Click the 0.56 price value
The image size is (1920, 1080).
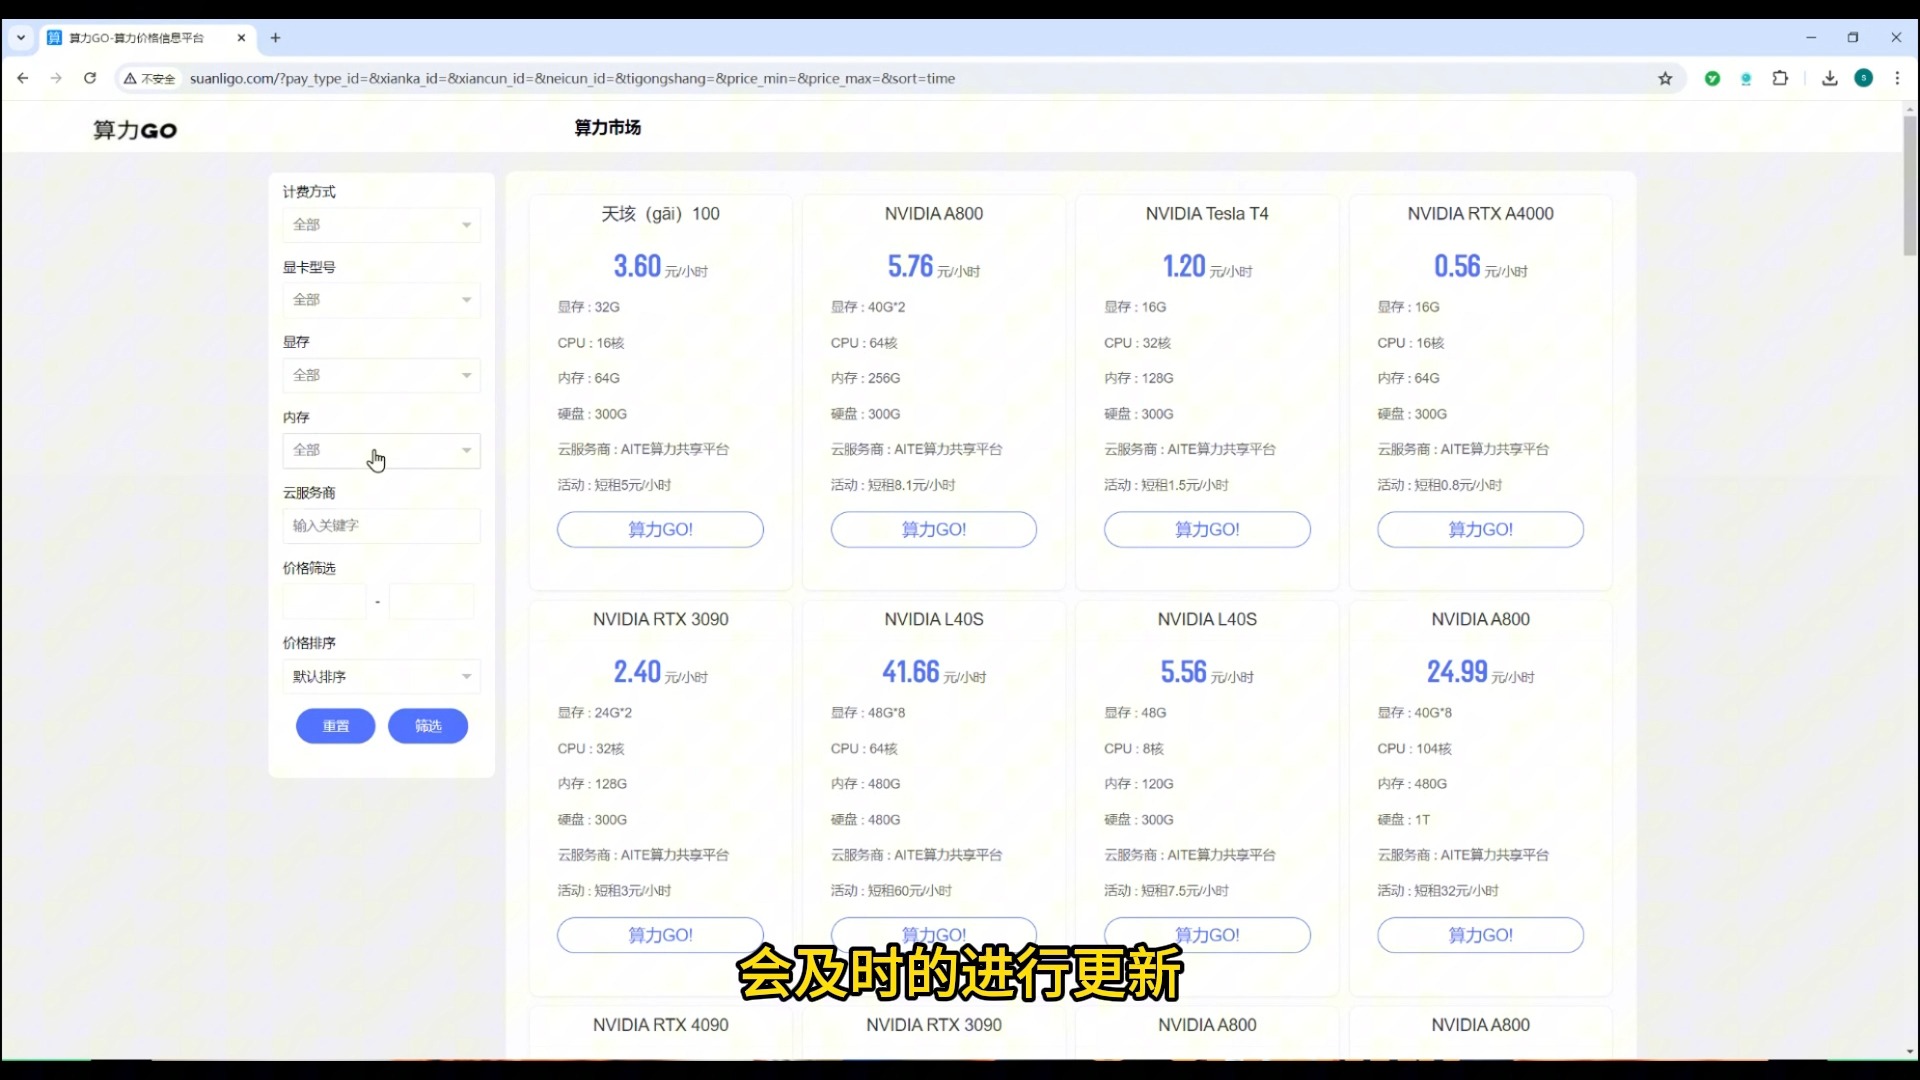(1457, 266)
